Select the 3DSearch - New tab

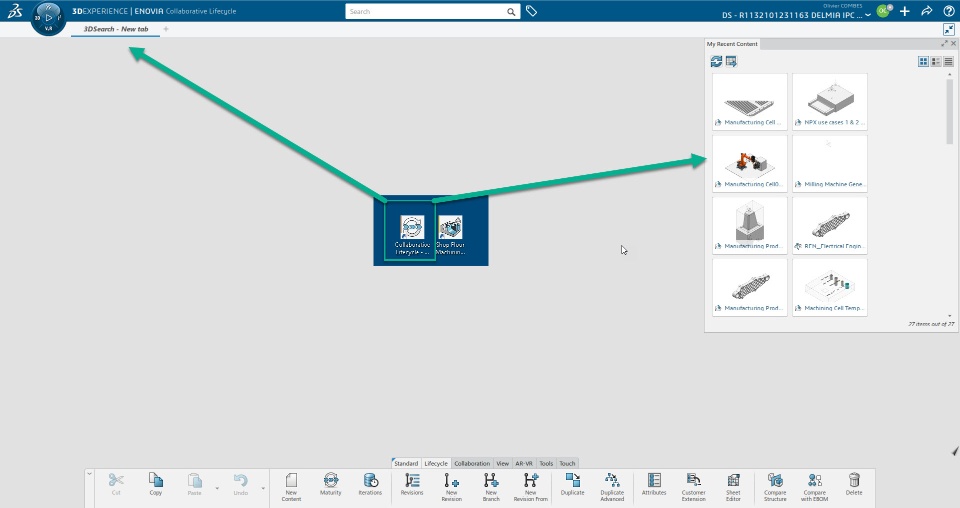coord(116,29)
